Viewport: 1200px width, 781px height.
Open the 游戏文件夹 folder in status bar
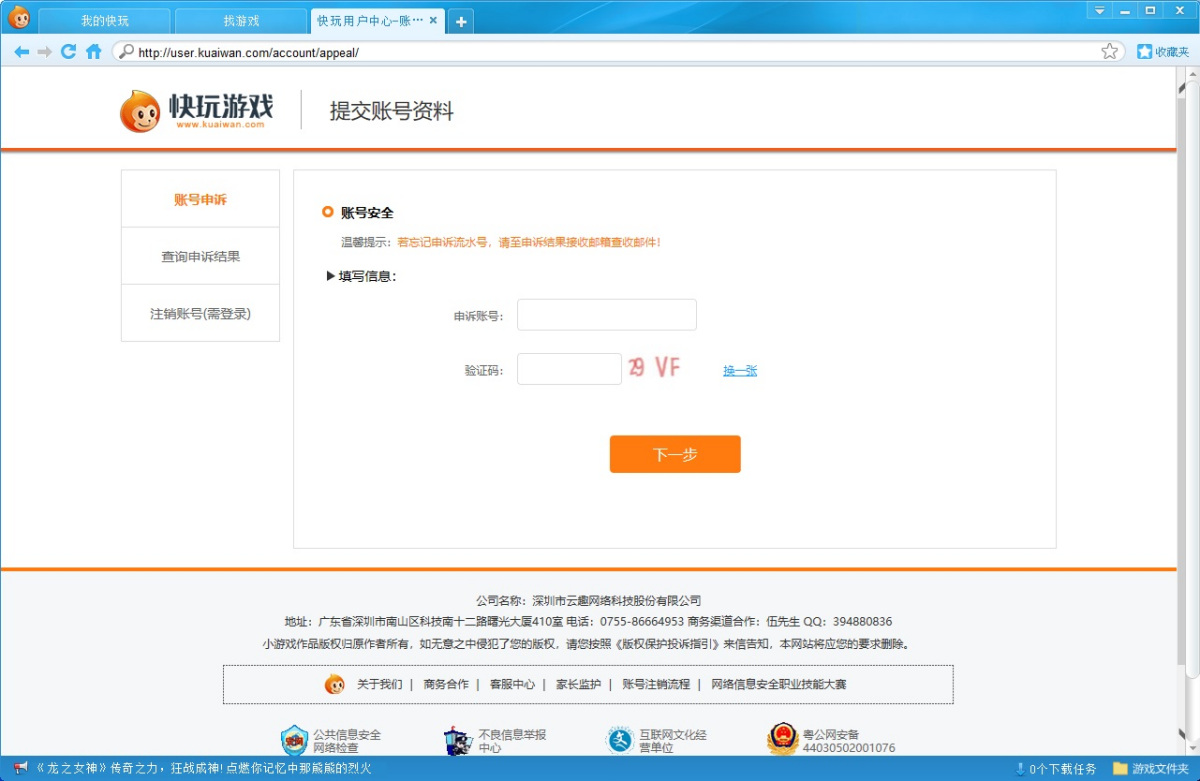[1151, 769]
